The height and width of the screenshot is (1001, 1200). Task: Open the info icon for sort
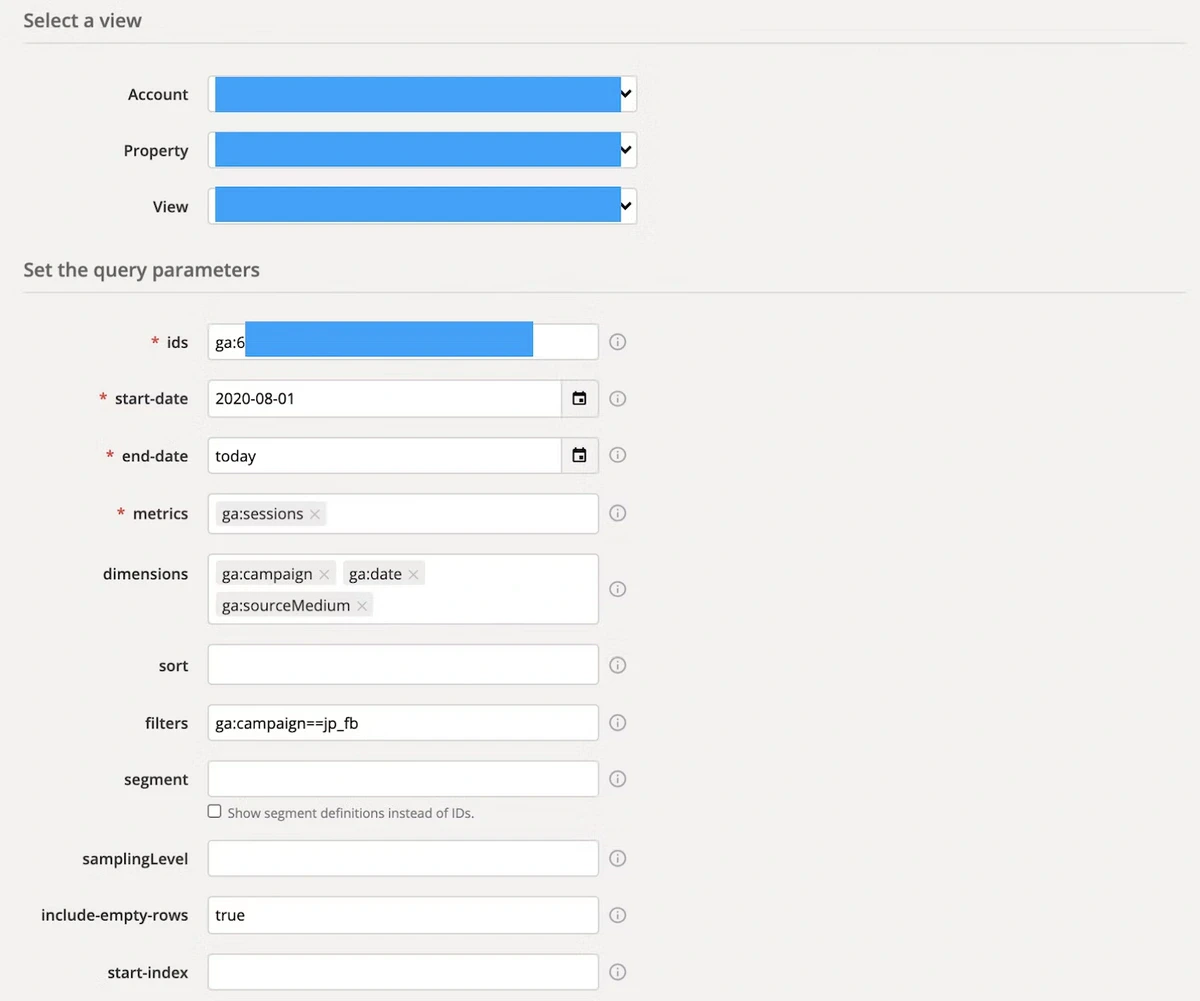617,665
